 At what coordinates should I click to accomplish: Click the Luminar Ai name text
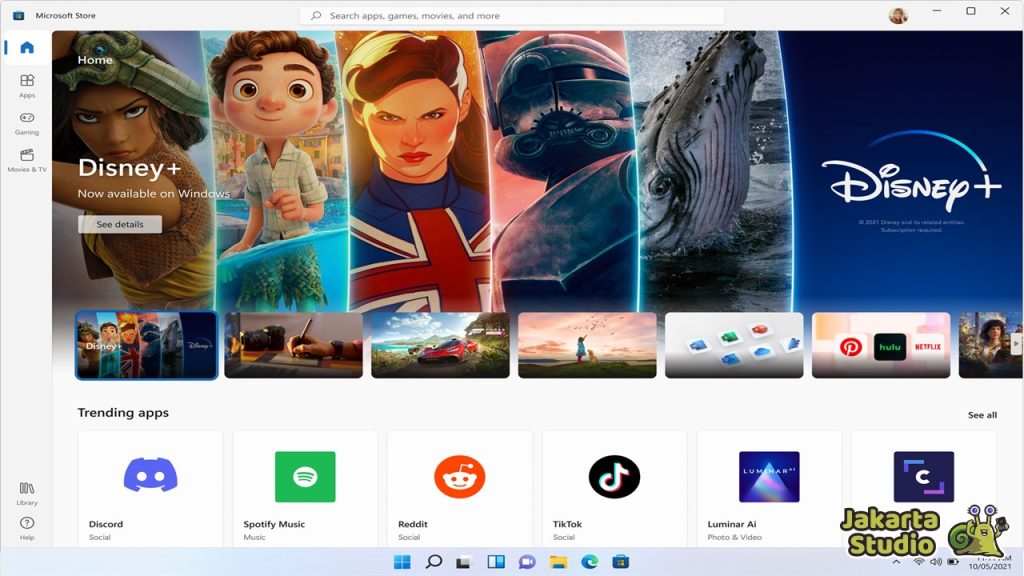coord(731,524)
